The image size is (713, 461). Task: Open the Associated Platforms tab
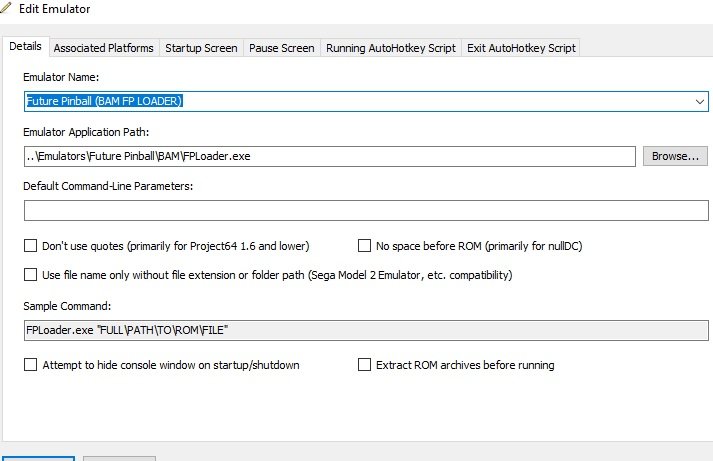coord(104,48)
